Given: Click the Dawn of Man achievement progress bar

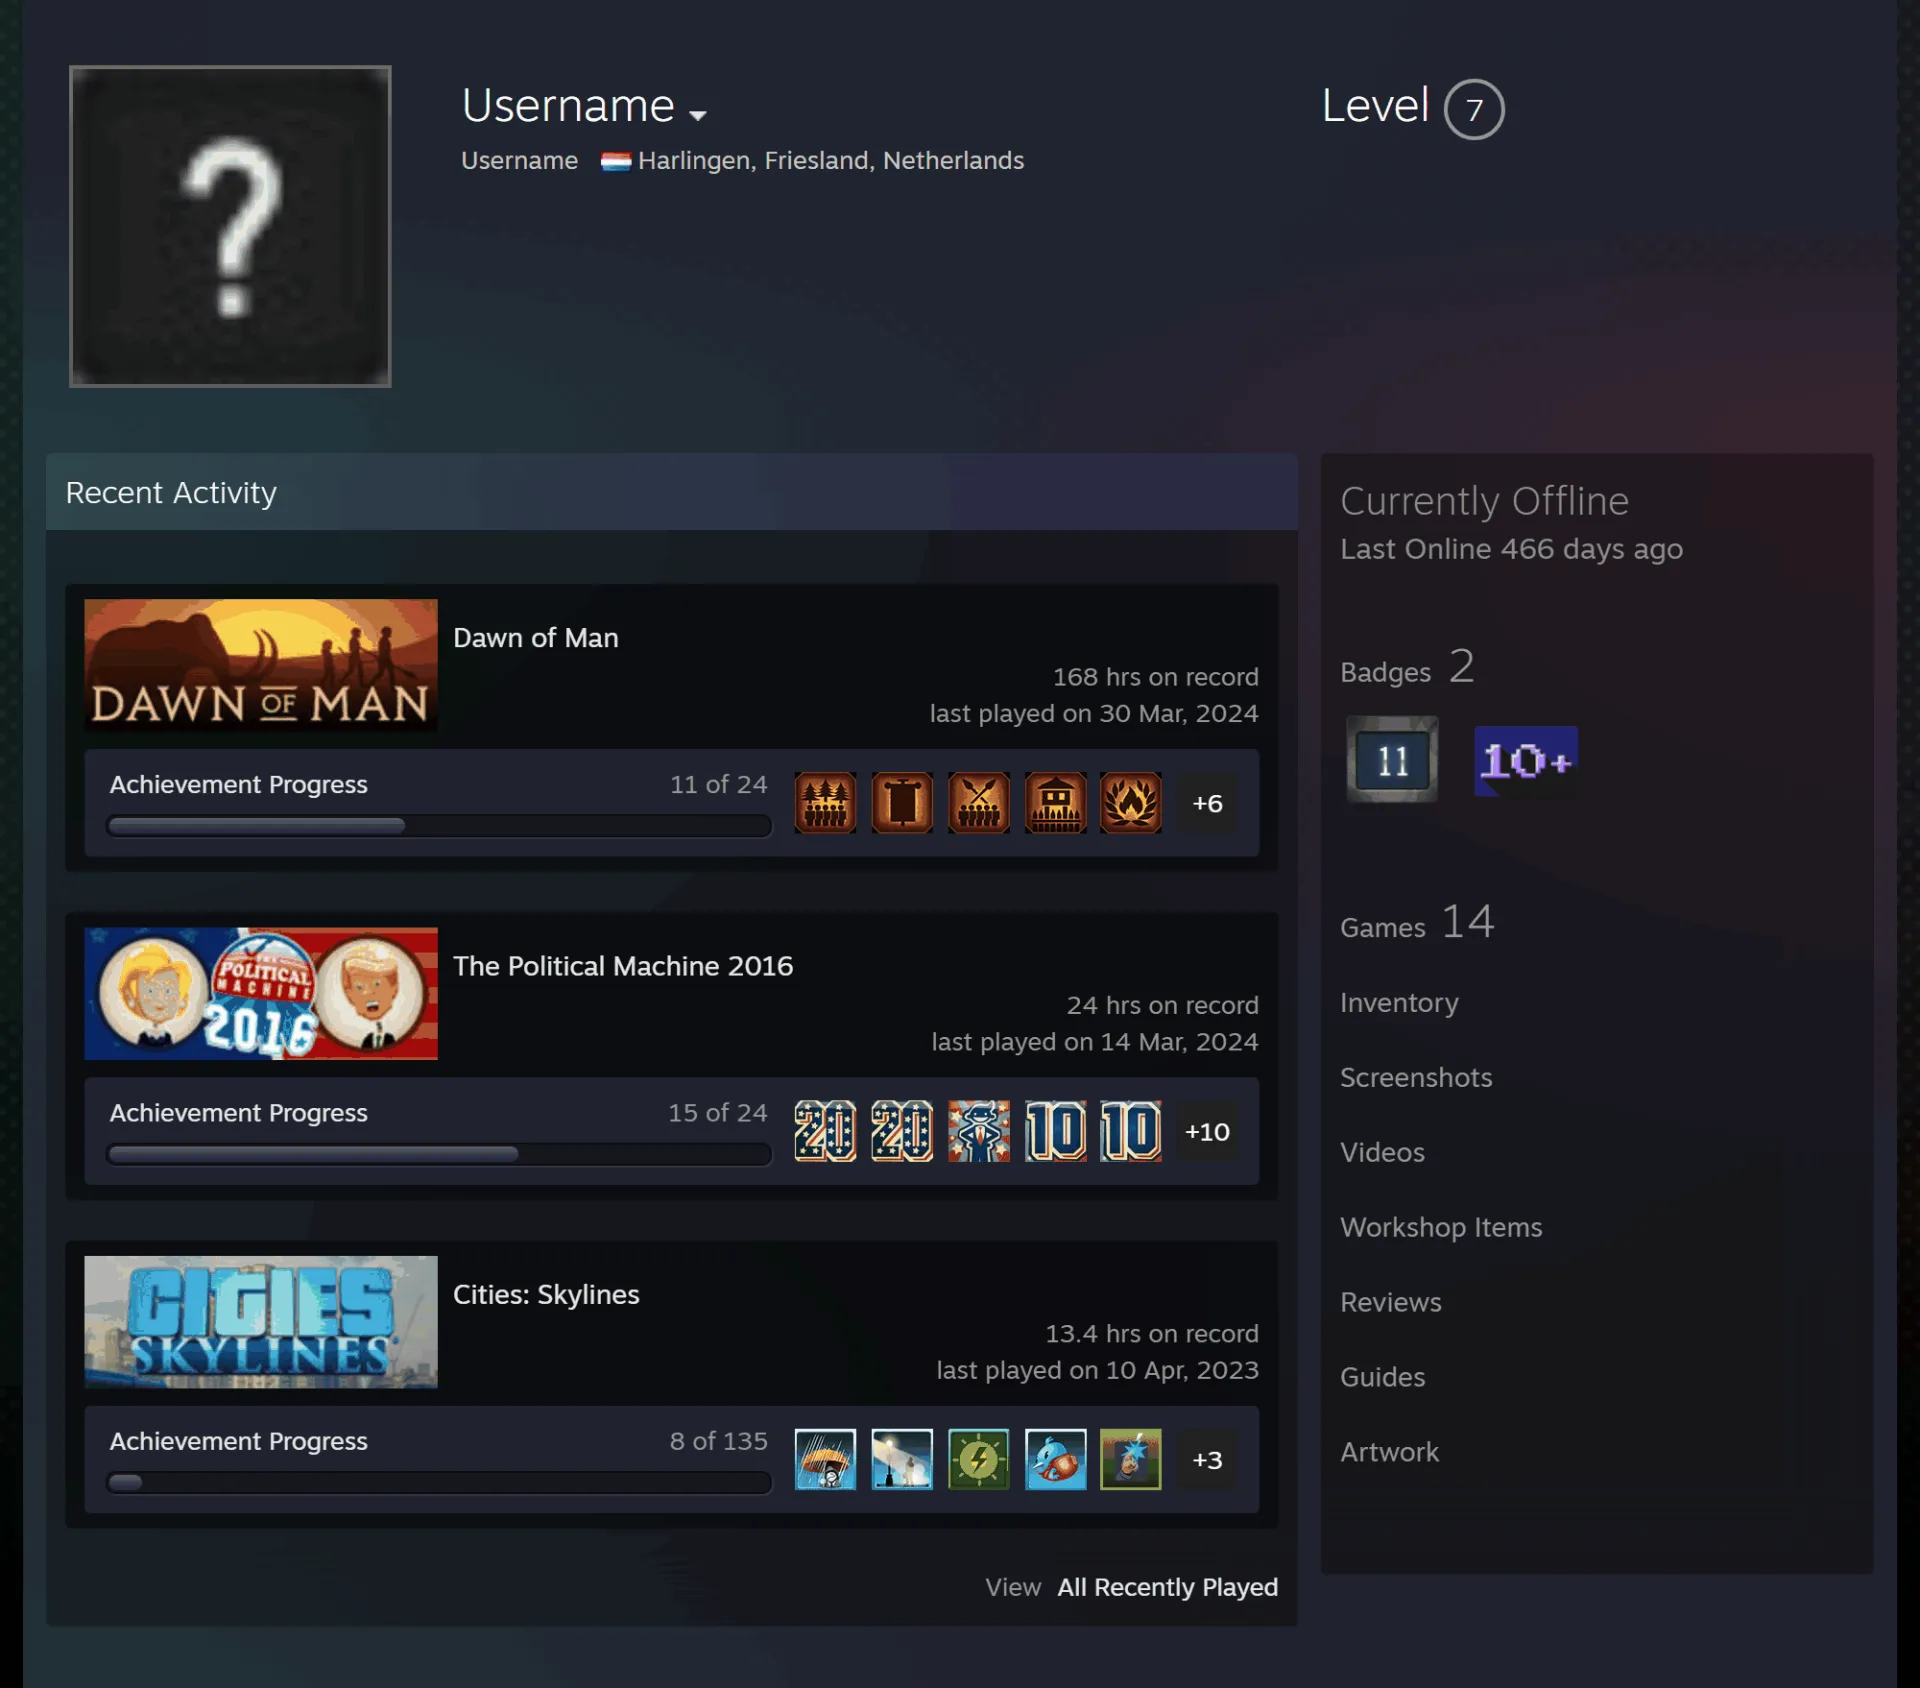Looking at the screenshot, I should [x=439, y=826].
